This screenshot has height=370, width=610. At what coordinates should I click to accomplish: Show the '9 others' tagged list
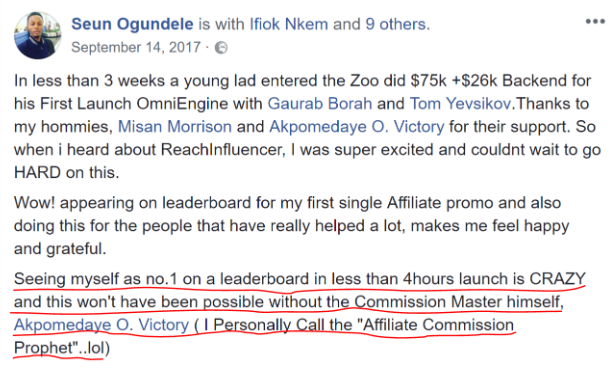tap(396, 24)
